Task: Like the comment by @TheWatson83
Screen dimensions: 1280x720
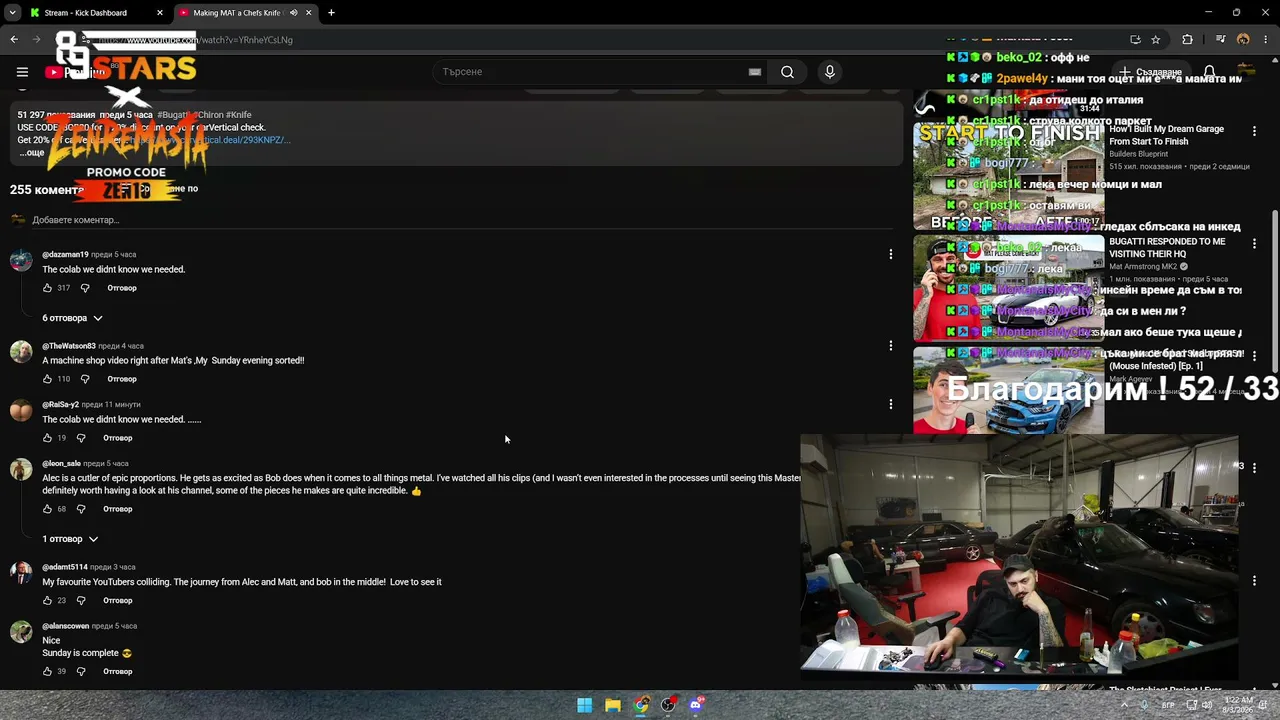Action: point(47,379)
